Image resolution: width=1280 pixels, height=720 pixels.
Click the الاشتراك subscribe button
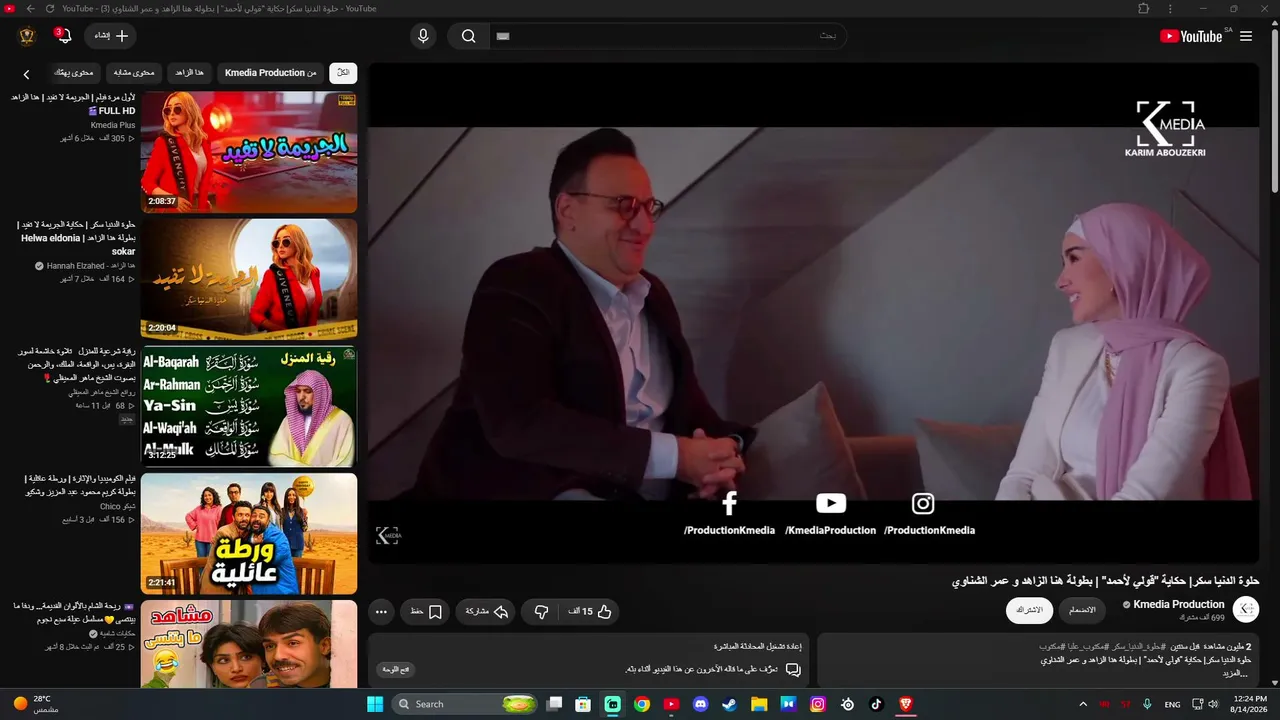point(1029,610)
